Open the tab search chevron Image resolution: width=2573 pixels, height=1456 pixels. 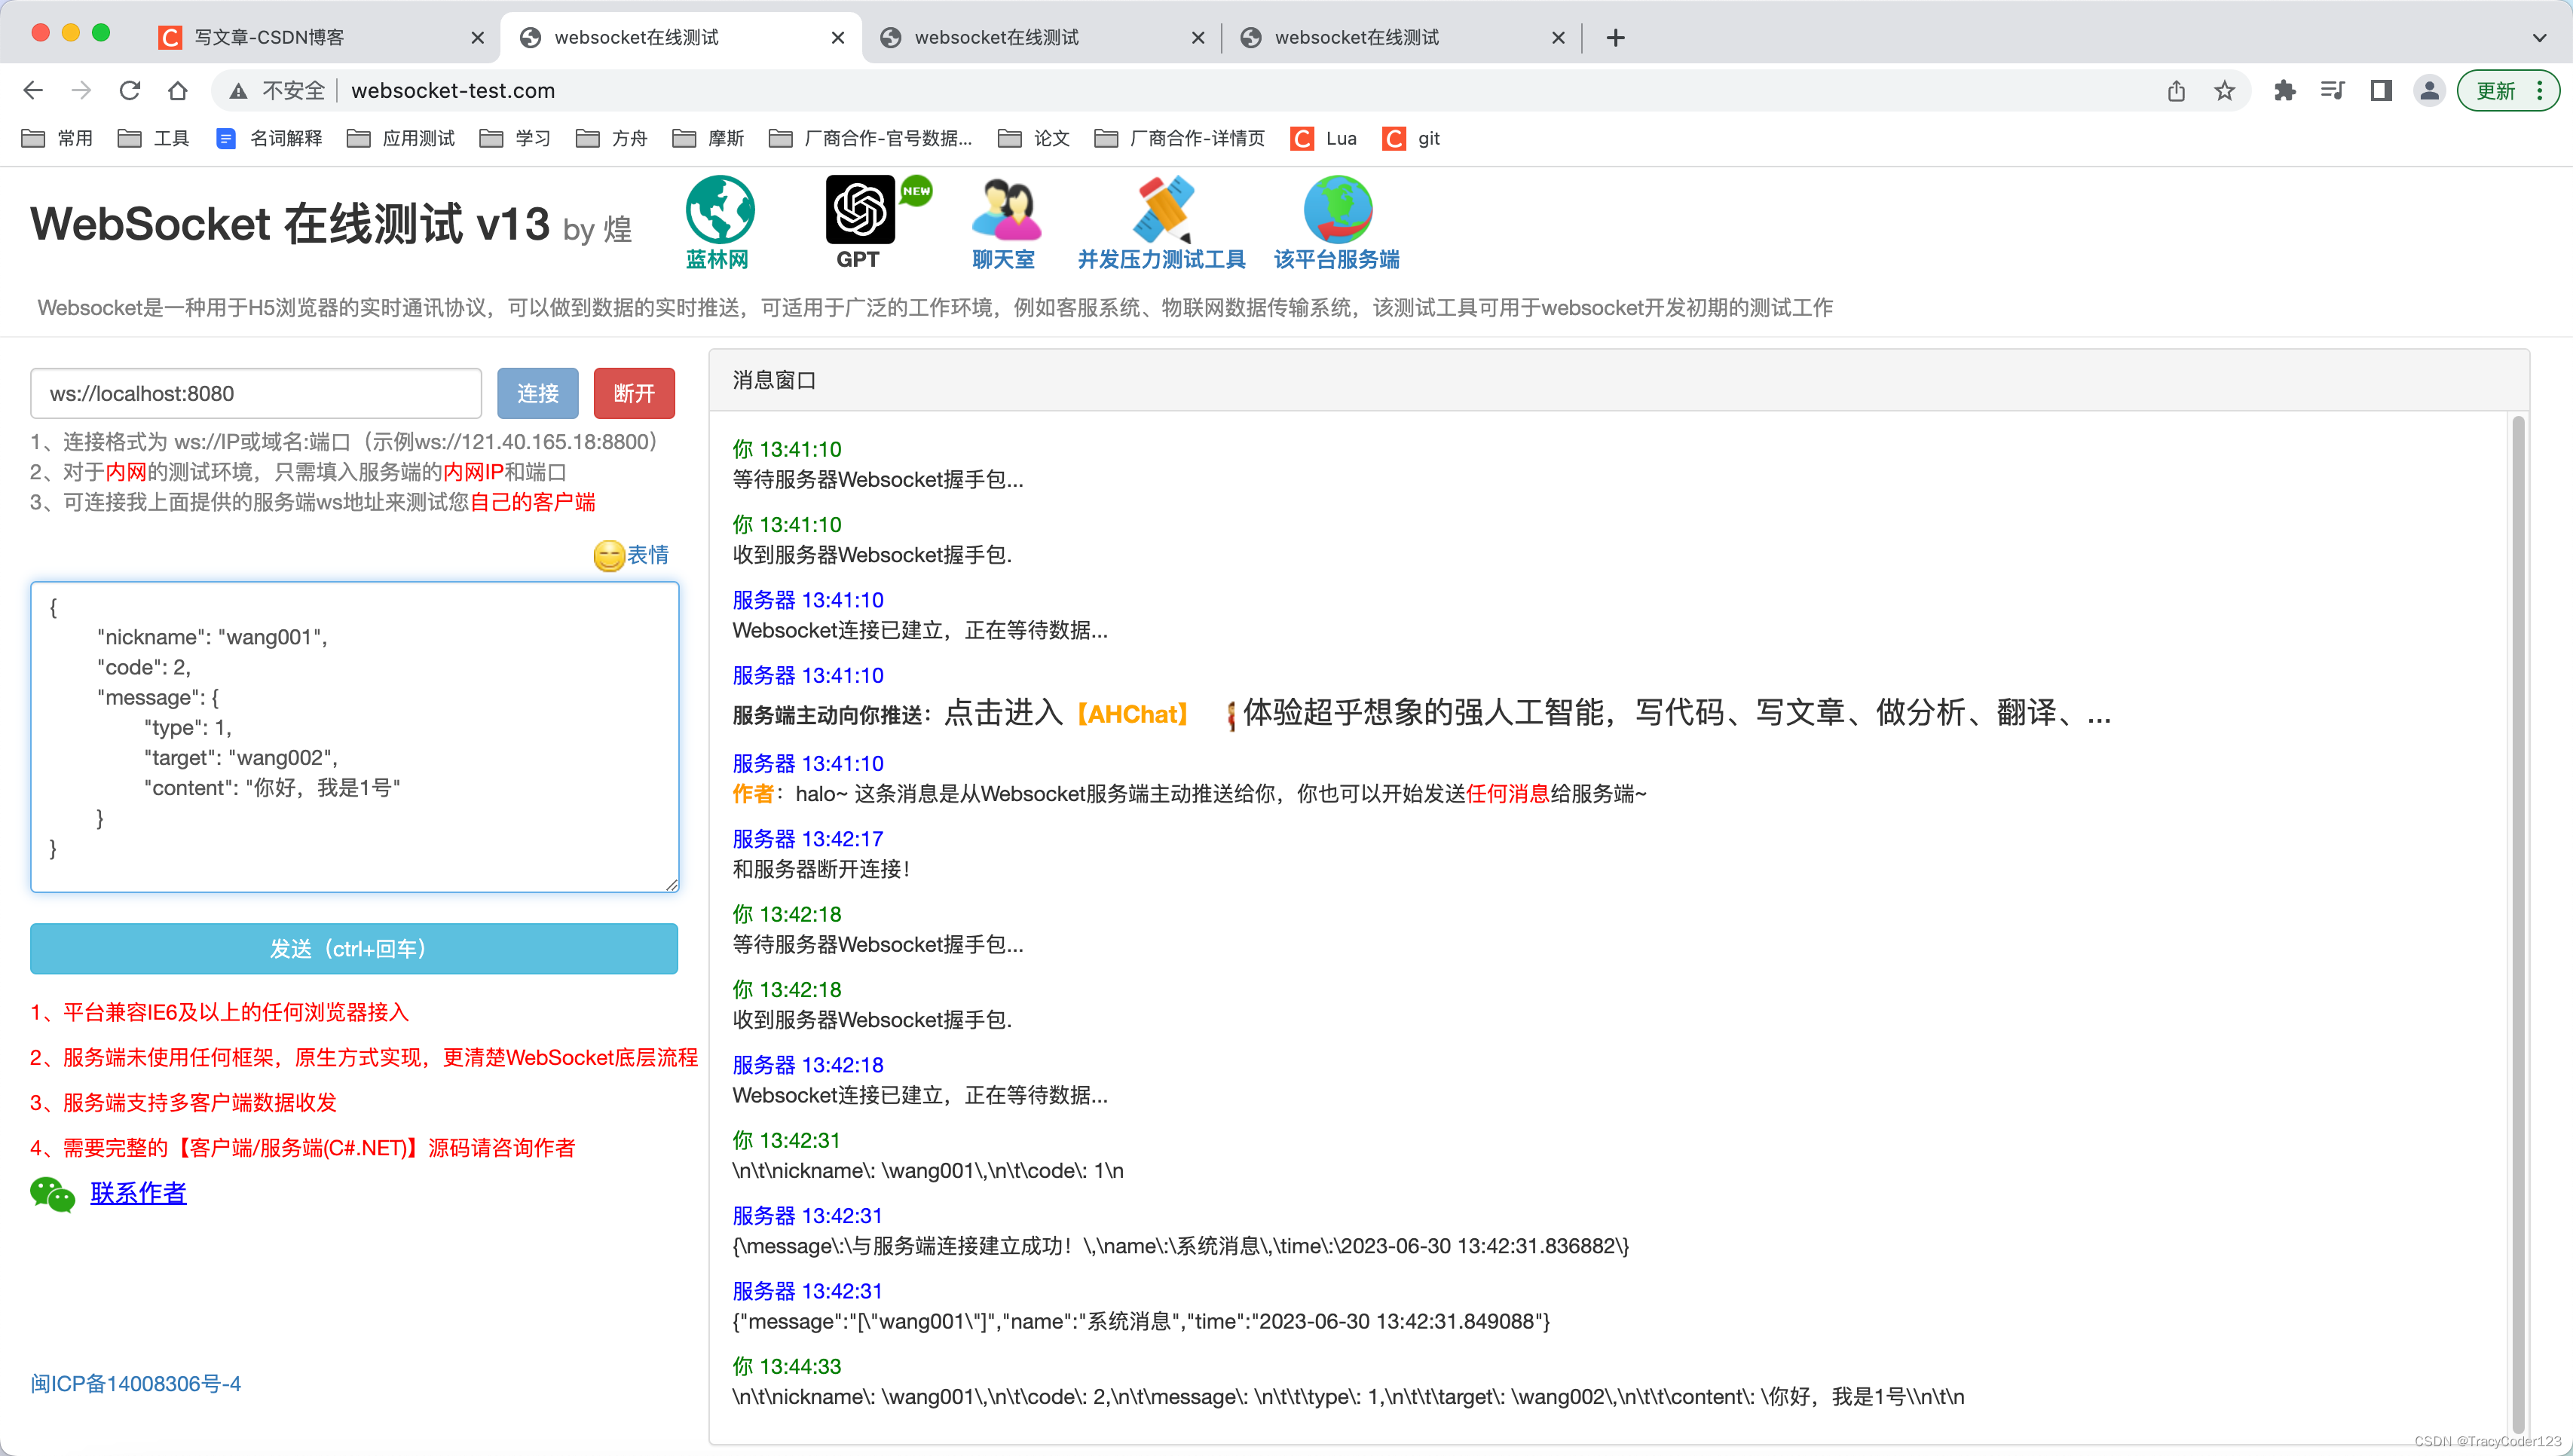(2541, 37)
